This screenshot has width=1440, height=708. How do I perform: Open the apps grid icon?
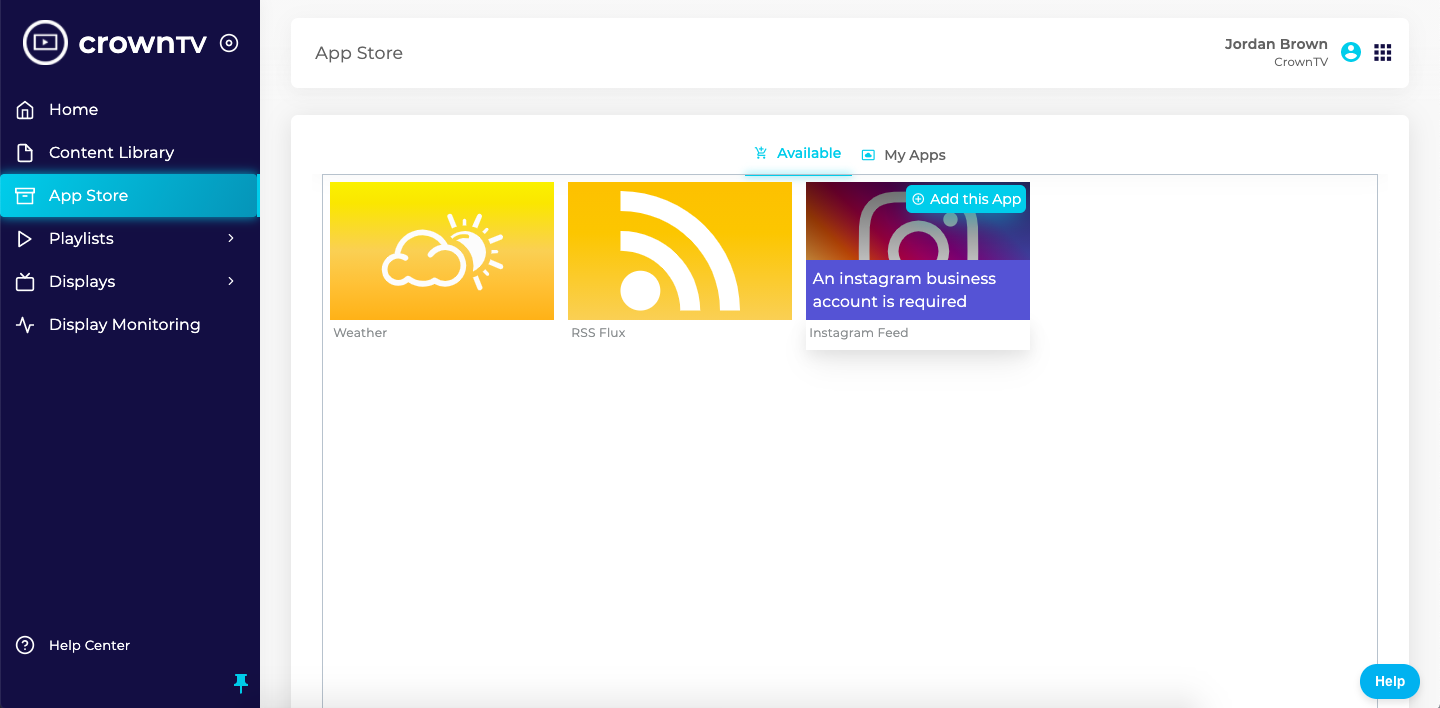point(1383,52)
